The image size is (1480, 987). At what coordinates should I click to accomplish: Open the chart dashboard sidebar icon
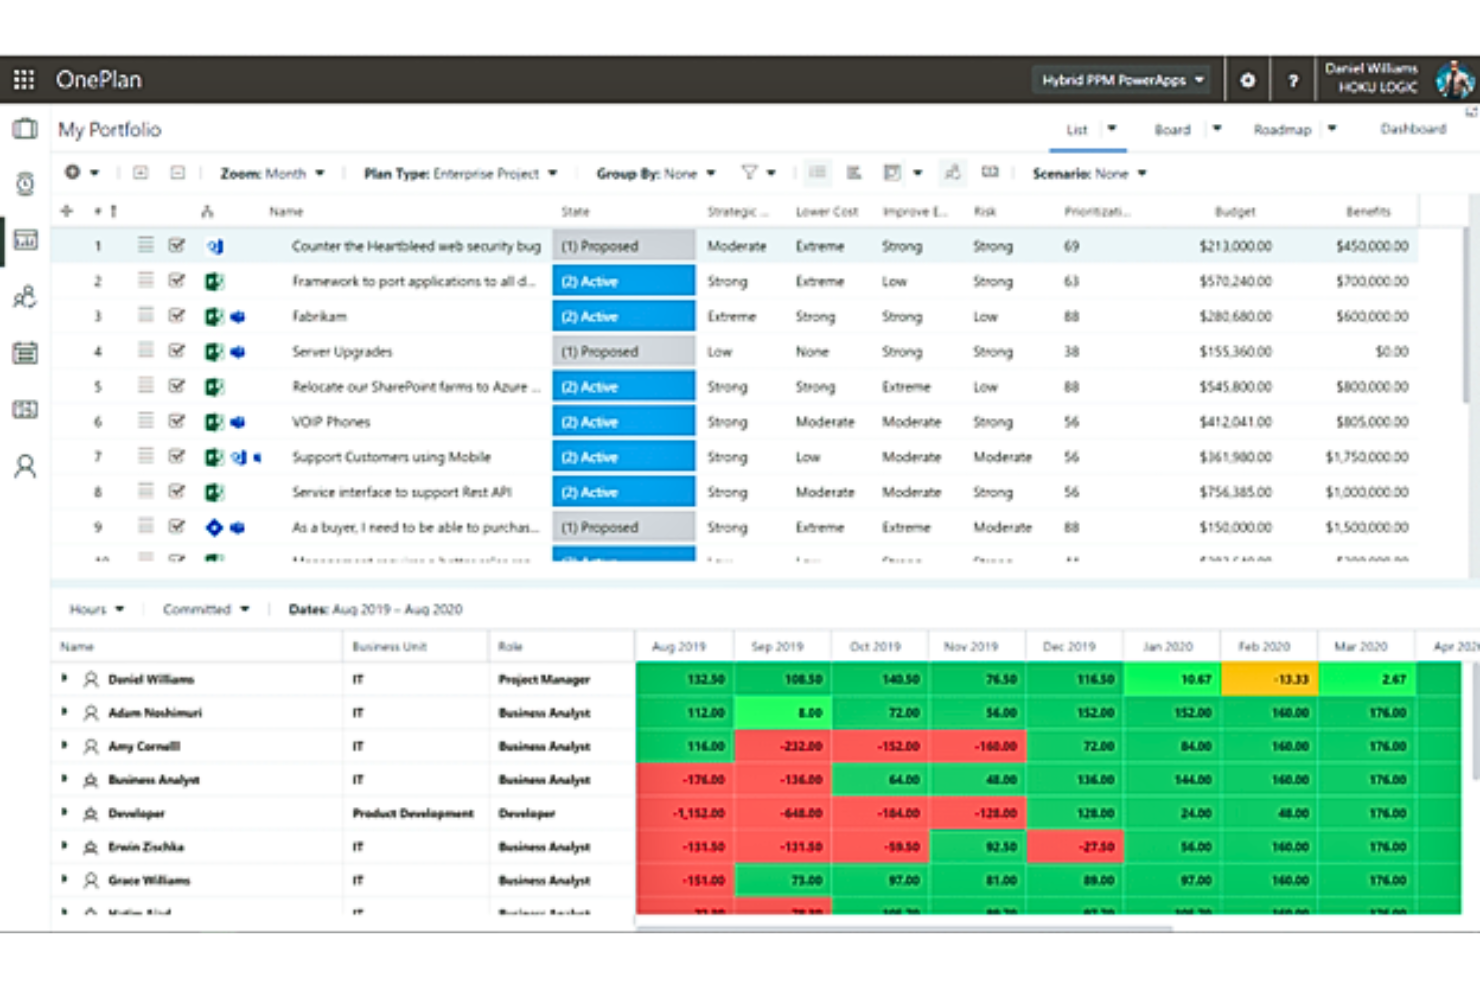pos(25,240)
